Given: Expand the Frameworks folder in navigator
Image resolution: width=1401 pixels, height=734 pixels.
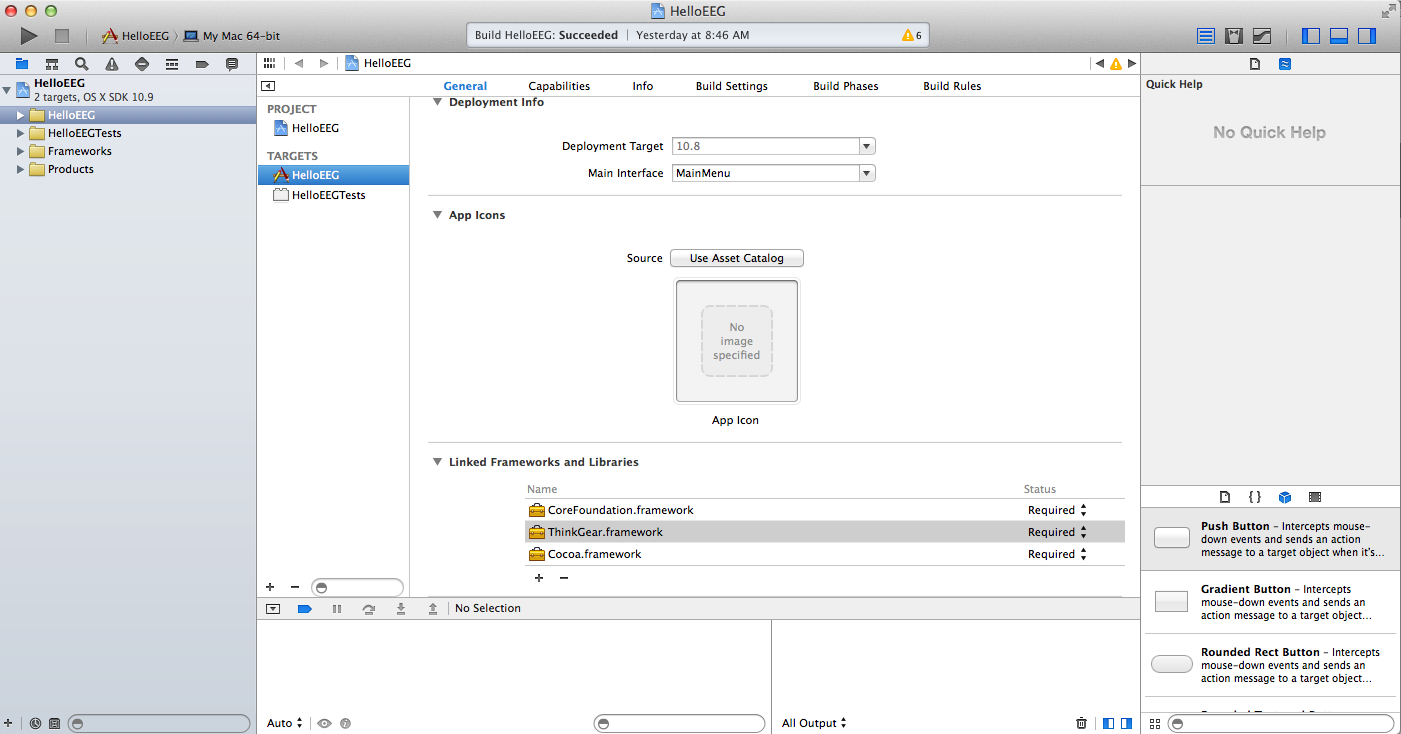Looking at the screenshot, I should coord(20,151).
